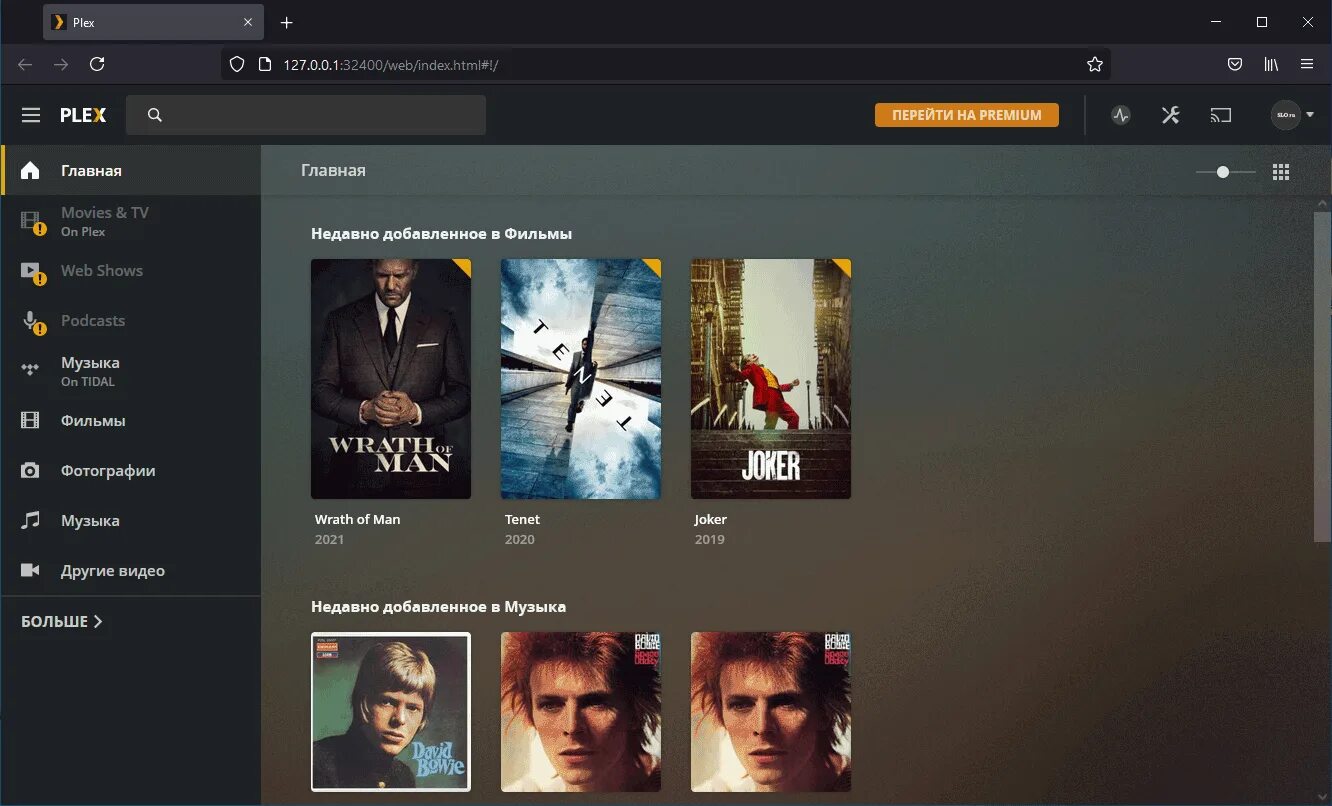Click the Web Shows play icon
1332x806 pixels.
coord(32,272)
